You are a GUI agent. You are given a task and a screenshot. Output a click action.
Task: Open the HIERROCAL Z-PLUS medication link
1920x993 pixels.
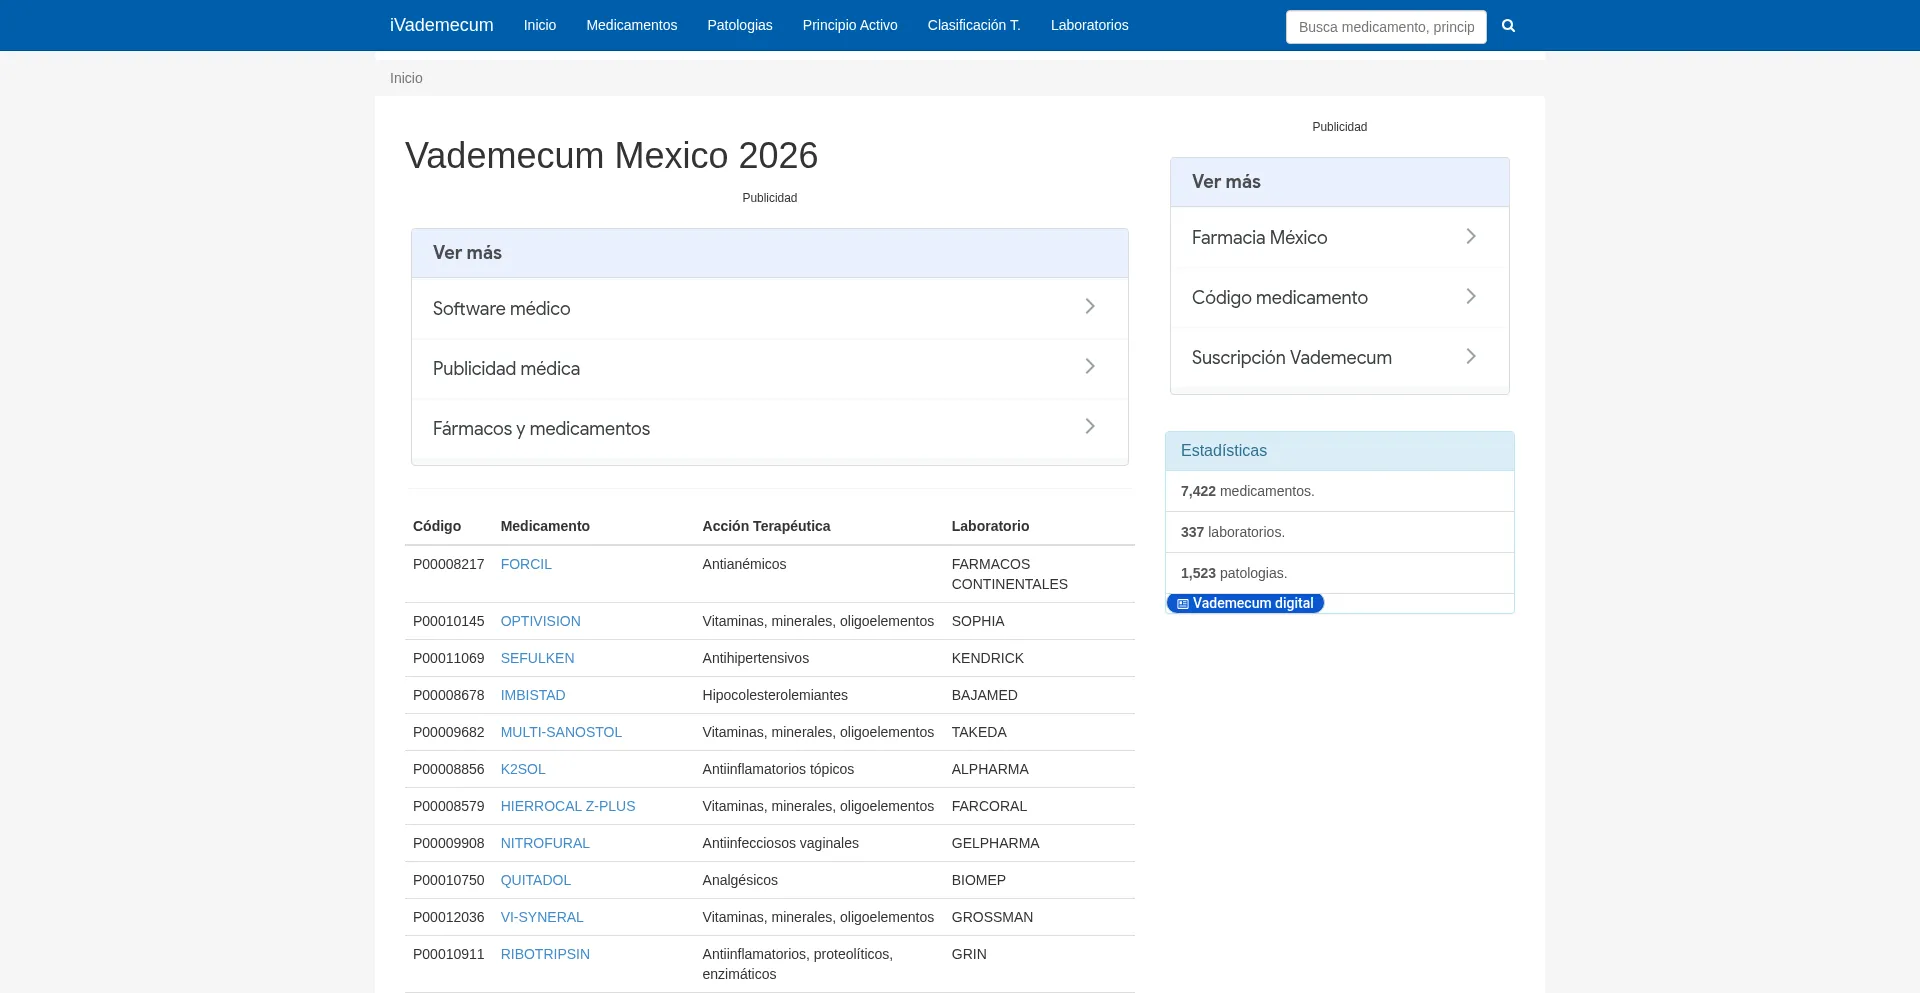tap(568, 806)
